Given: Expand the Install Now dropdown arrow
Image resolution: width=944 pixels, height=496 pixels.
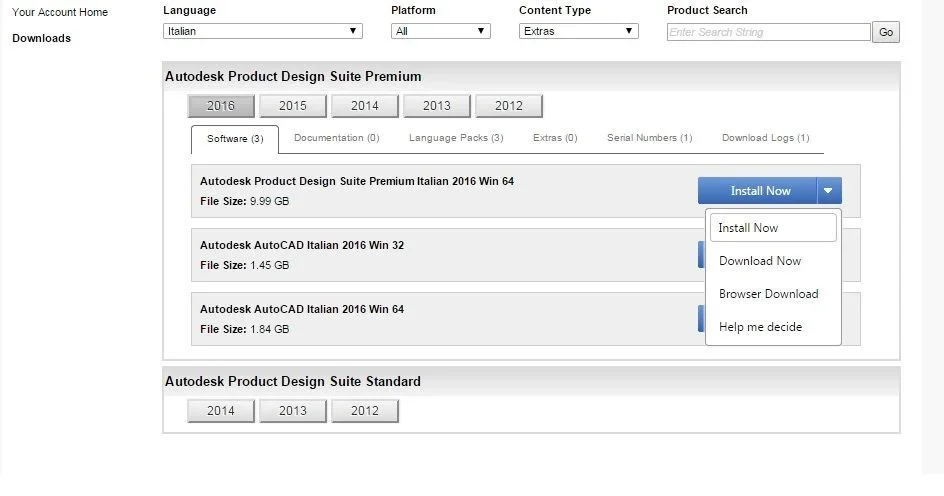Looking at the screenshot, I should [x=829, y=191].
